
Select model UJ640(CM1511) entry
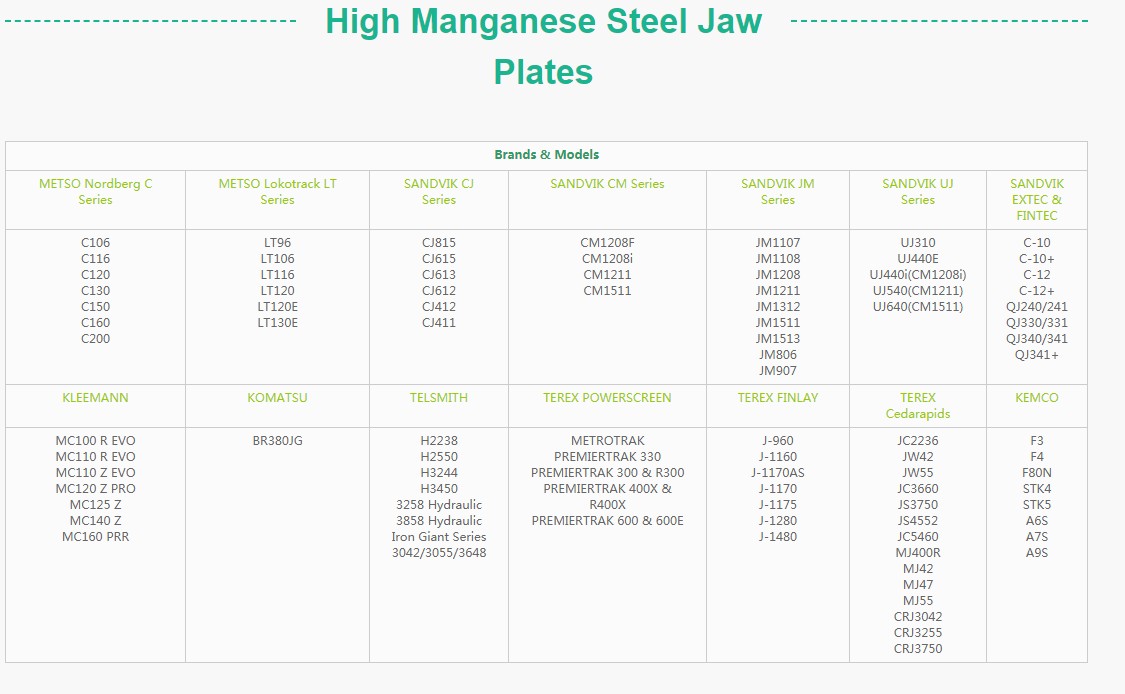tap(918, 306)
